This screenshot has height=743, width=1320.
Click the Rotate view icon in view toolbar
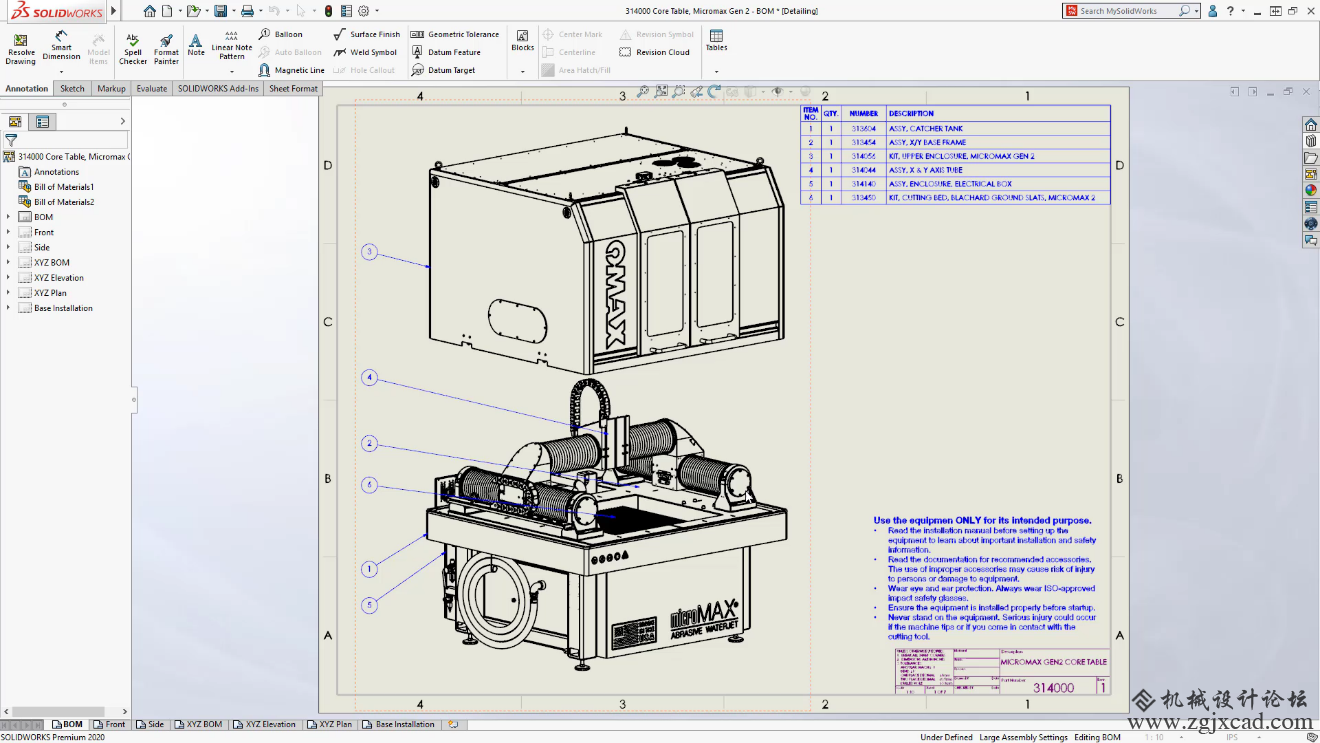(x=714, y=91)
